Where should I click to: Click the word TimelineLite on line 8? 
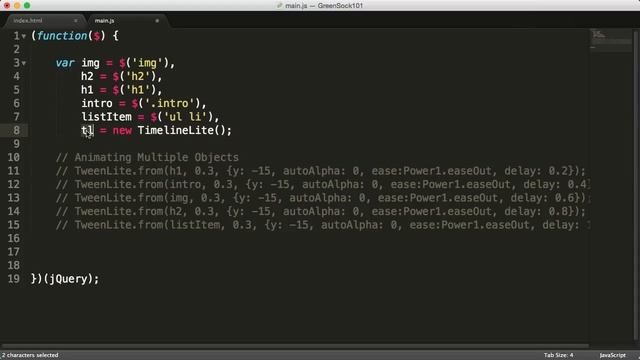176,130
